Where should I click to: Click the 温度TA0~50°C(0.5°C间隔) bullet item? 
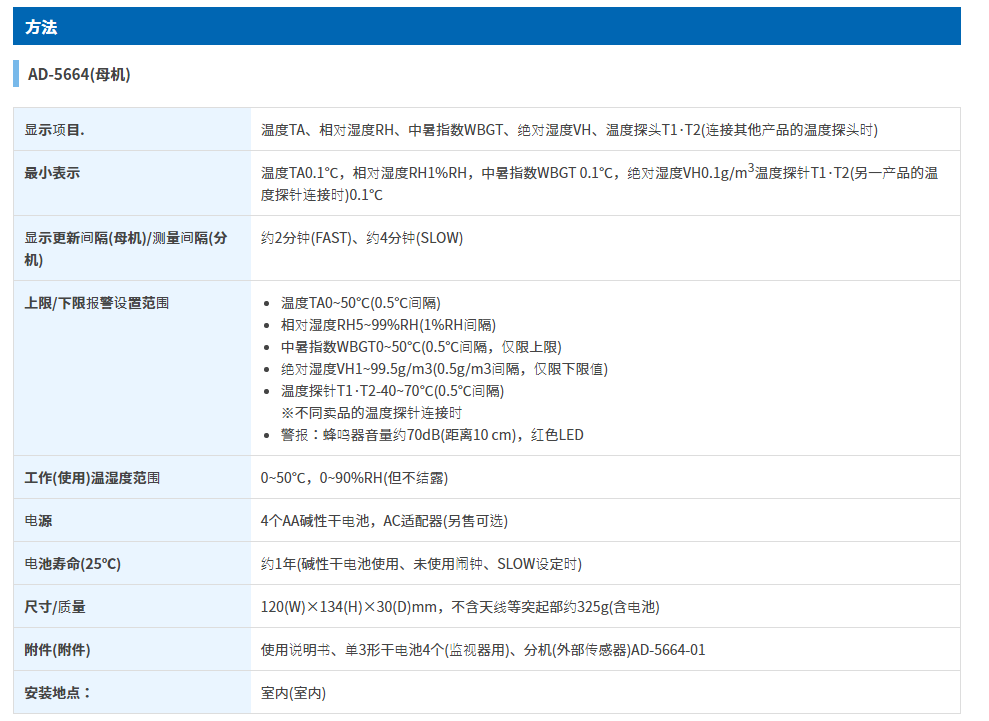tap(360, 303)
